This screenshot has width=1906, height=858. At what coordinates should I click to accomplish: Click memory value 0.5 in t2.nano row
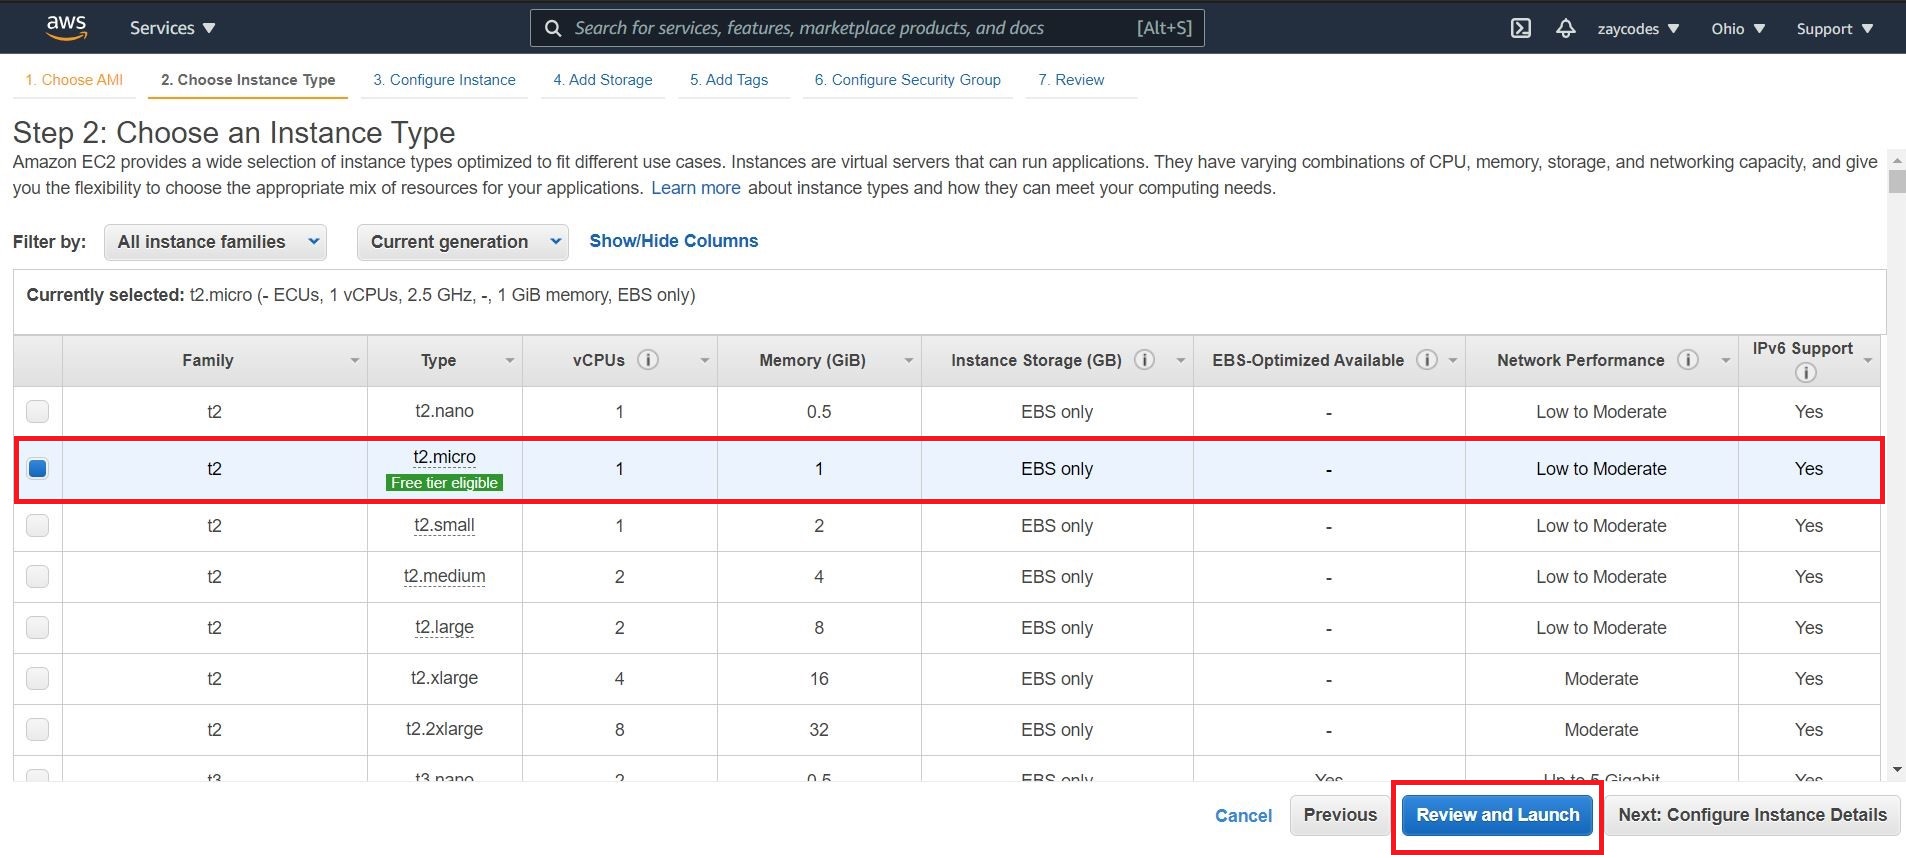coord(819,411)
